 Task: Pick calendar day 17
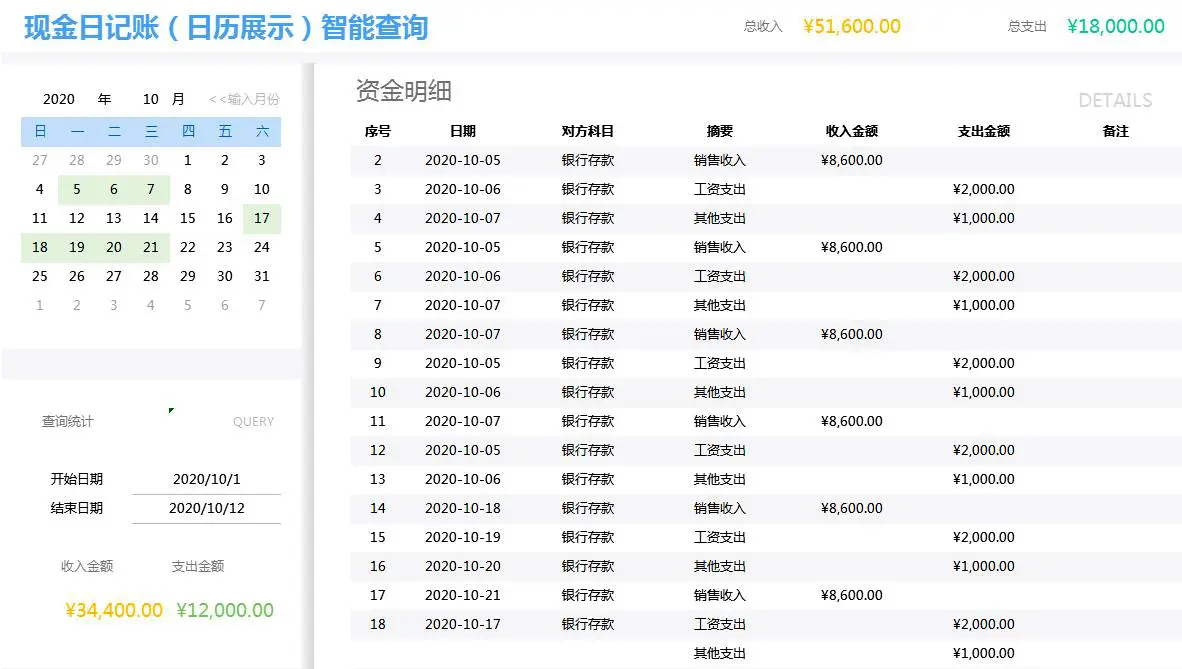point(262,218)
